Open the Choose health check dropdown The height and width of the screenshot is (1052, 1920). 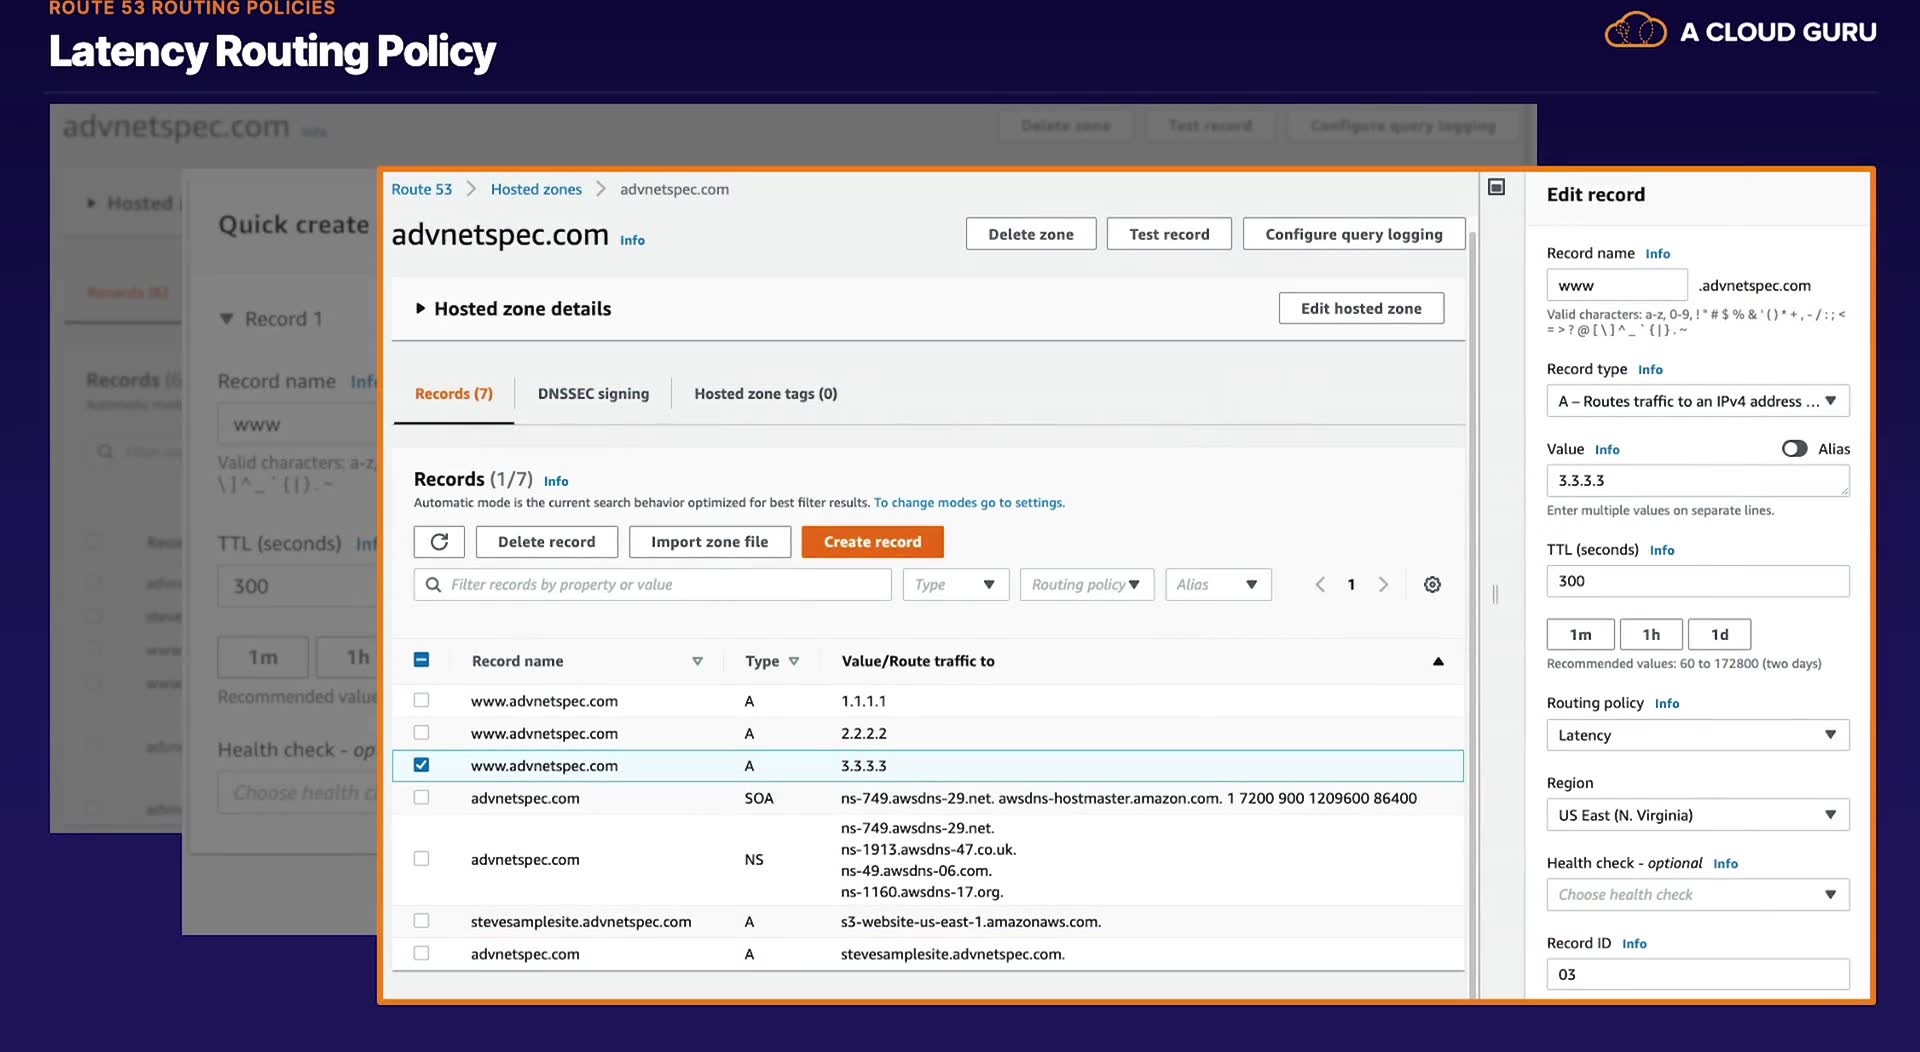point(1698,895)
